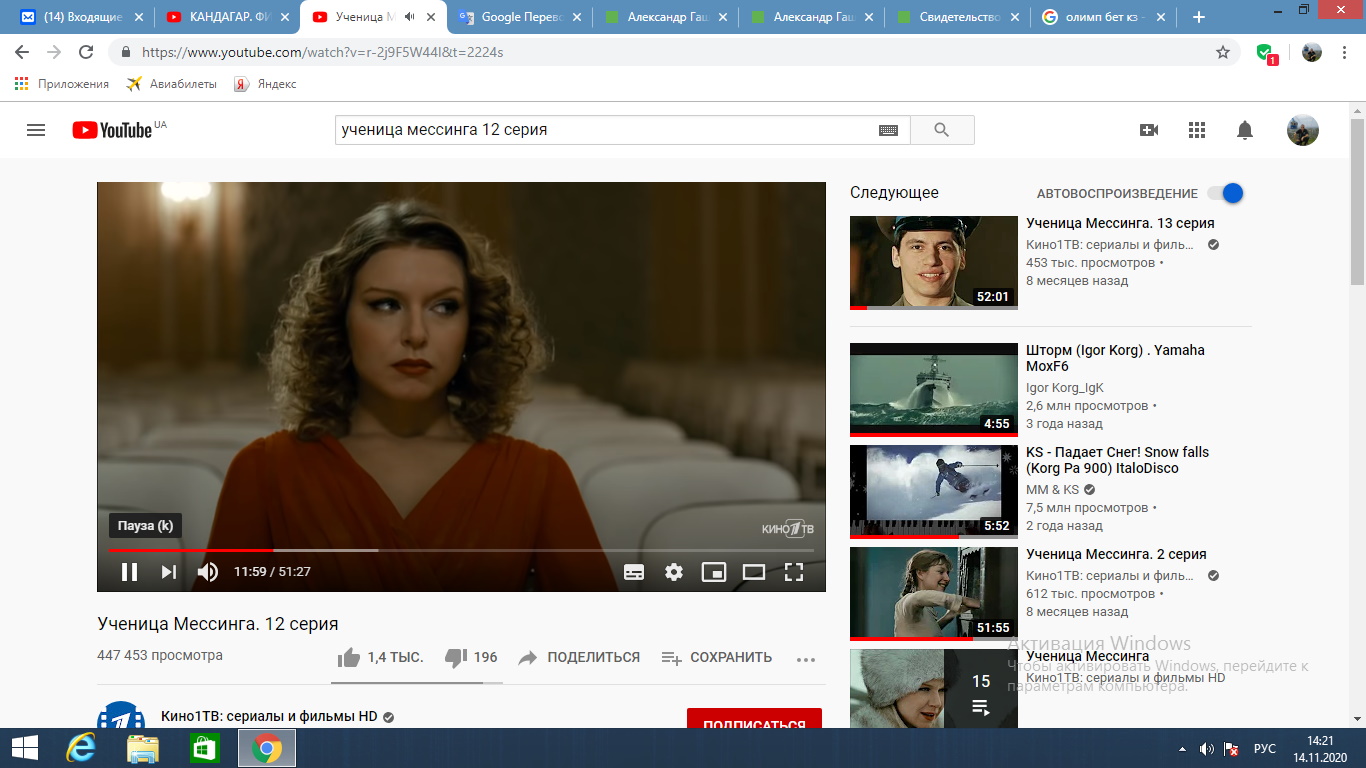Switch to КАНДАГАР browser tab

(228, 17)
